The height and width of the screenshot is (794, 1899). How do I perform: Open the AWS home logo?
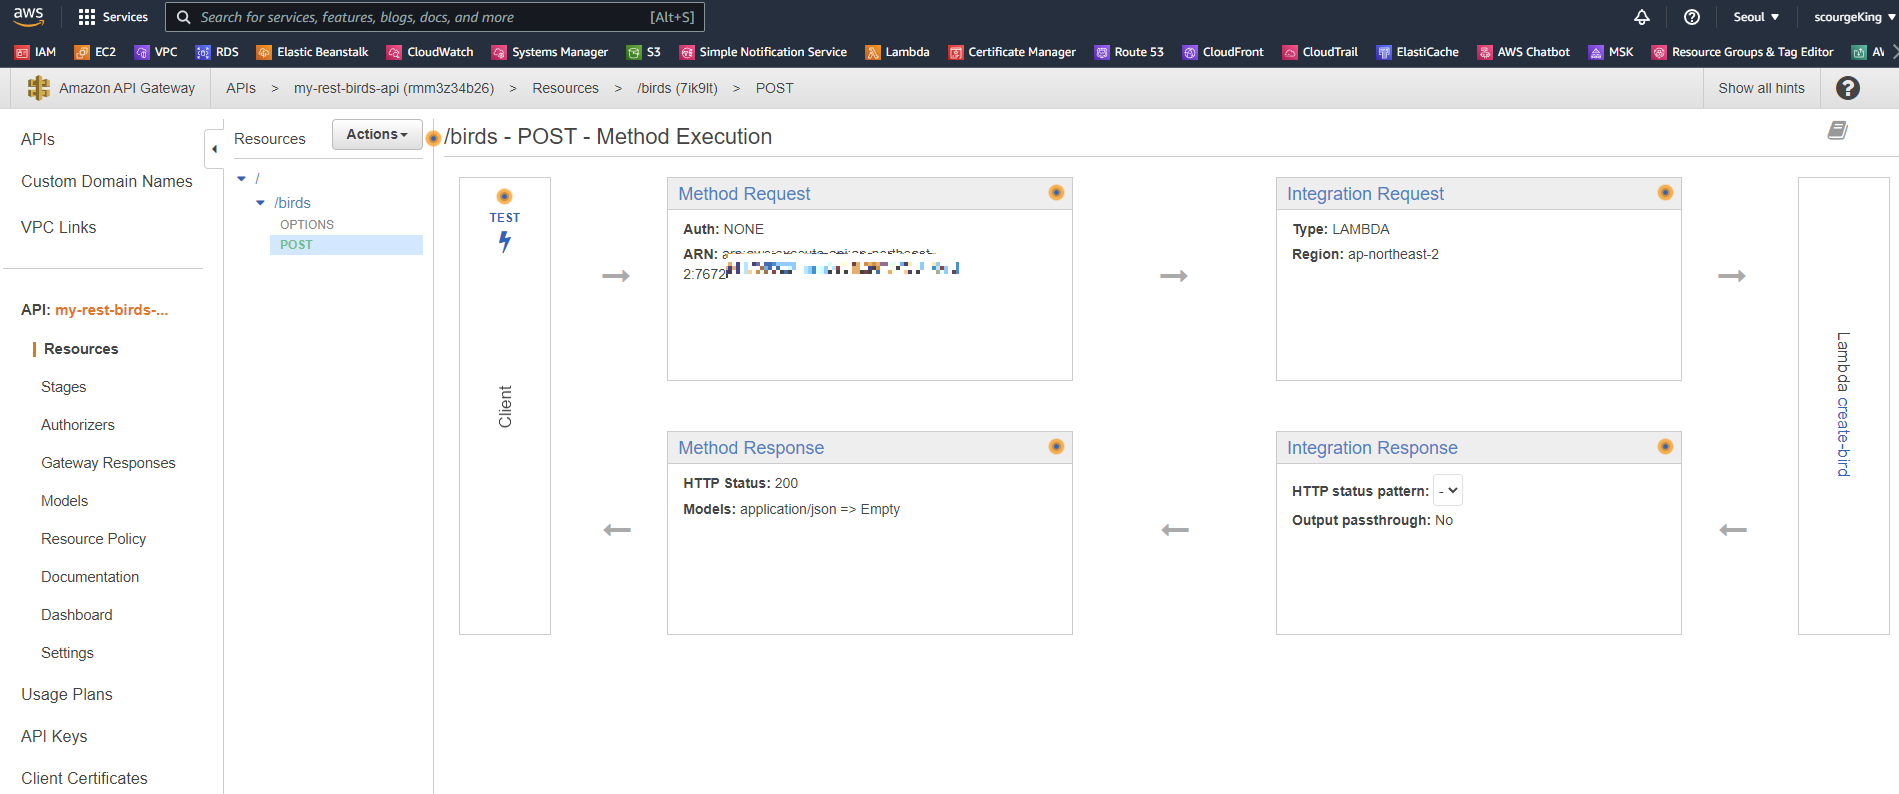point(28,16)
